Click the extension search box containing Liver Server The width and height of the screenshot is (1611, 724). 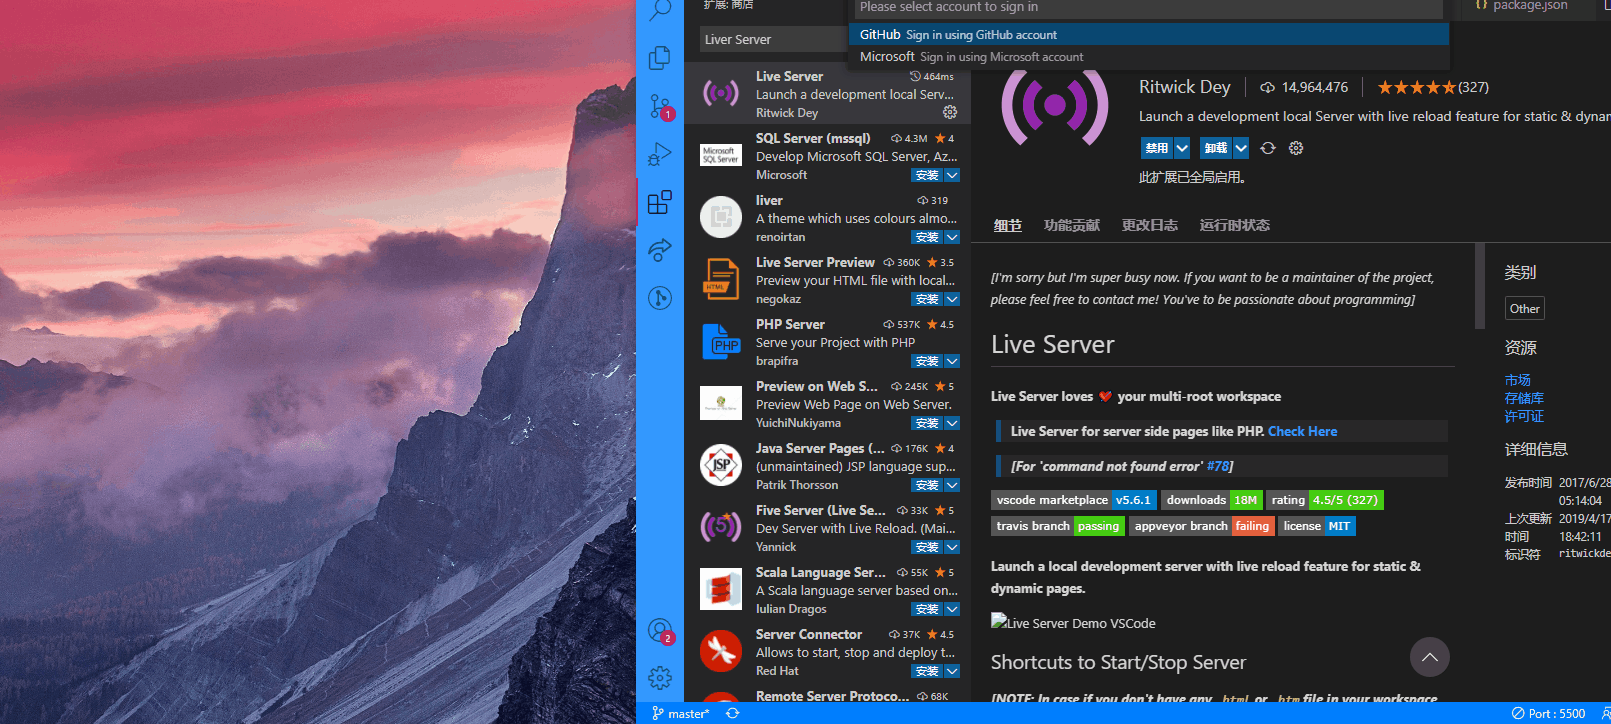point(772,39)
